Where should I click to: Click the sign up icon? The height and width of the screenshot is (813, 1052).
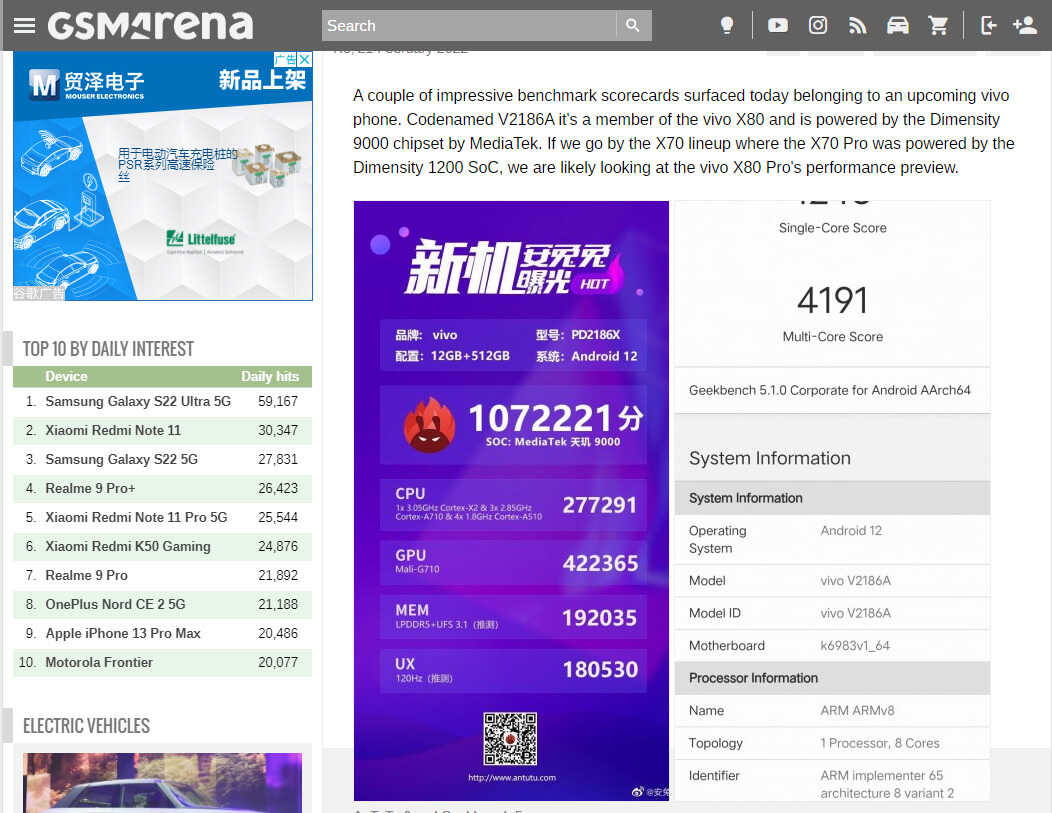click(x=1024, y=25)
